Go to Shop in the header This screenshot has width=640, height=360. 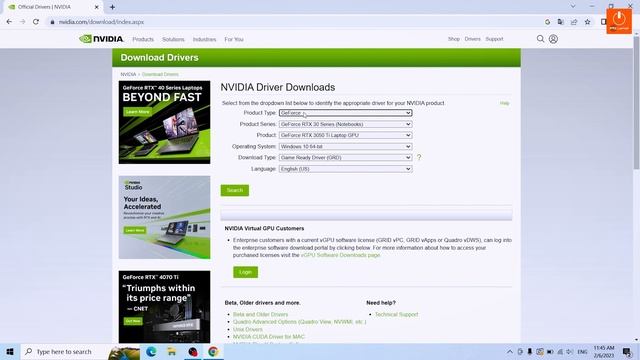pyautogui.click(x=454, y=39)
